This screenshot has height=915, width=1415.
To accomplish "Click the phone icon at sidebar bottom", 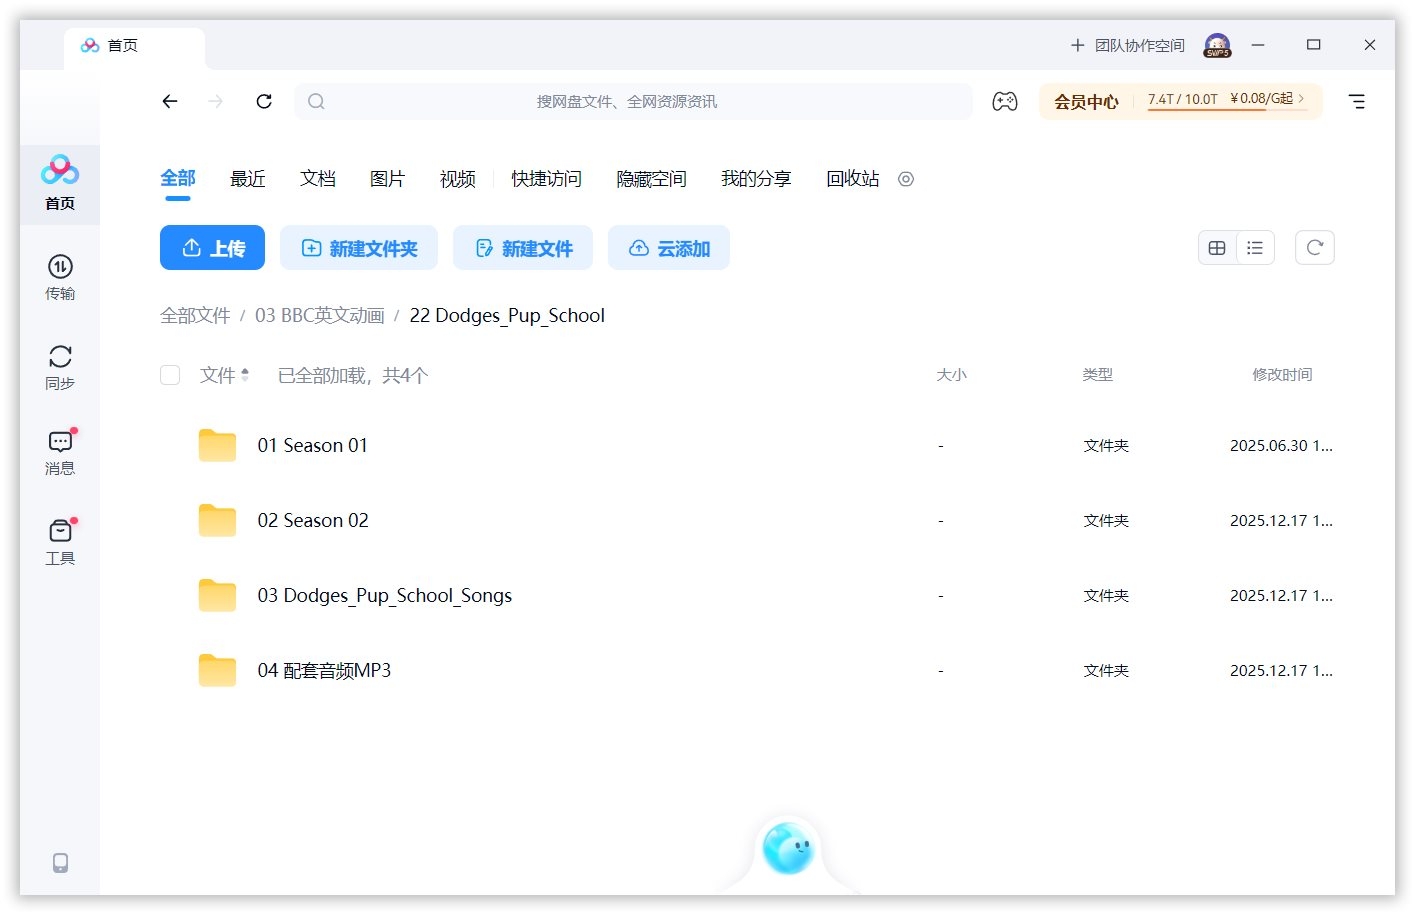I will (x=60, y=862).
